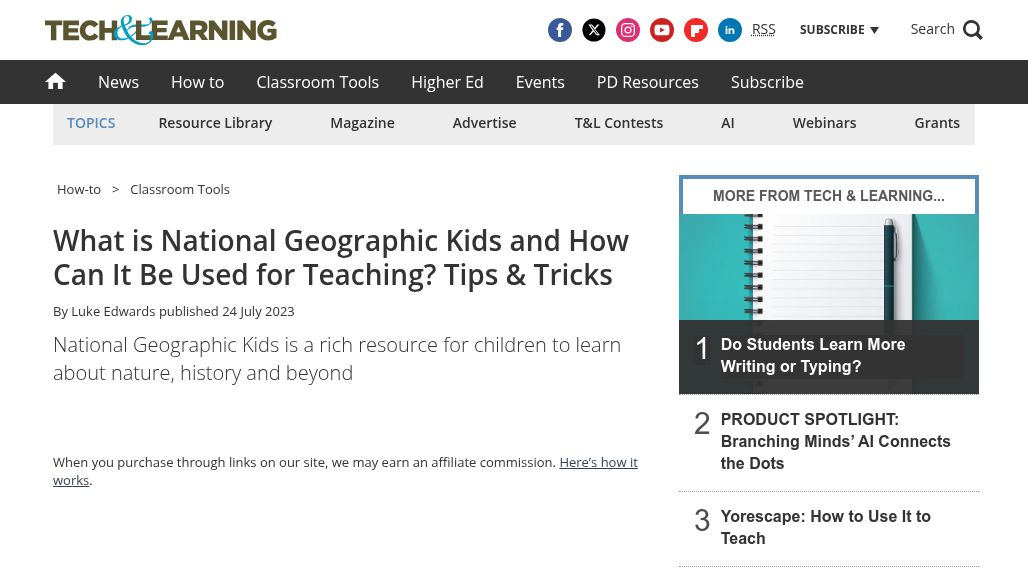Open the Facebook social icon
This screenshot has width=1028, height=578.
point(560,30)
